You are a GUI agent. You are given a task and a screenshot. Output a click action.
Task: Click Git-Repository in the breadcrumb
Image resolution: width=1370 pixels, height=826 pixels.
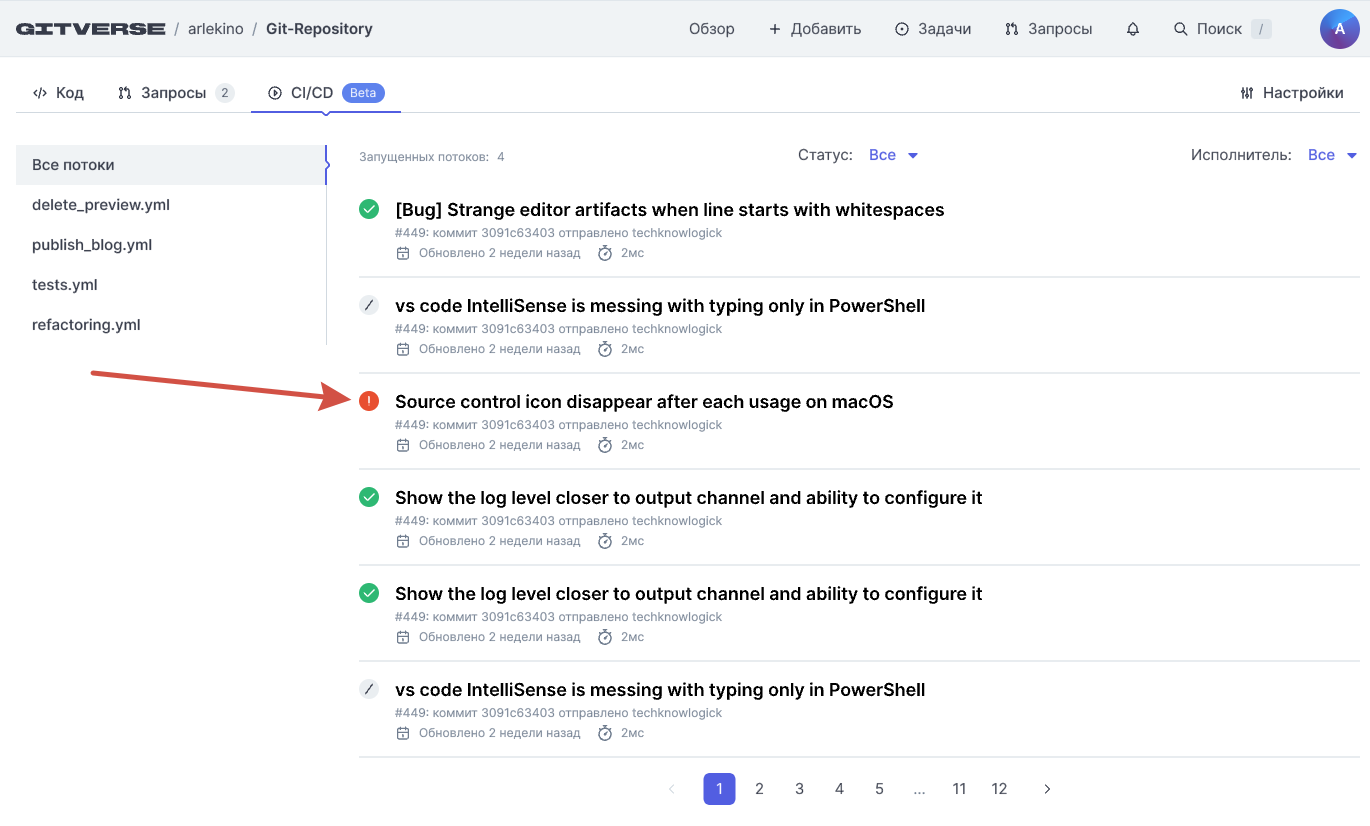pos(319,29)
